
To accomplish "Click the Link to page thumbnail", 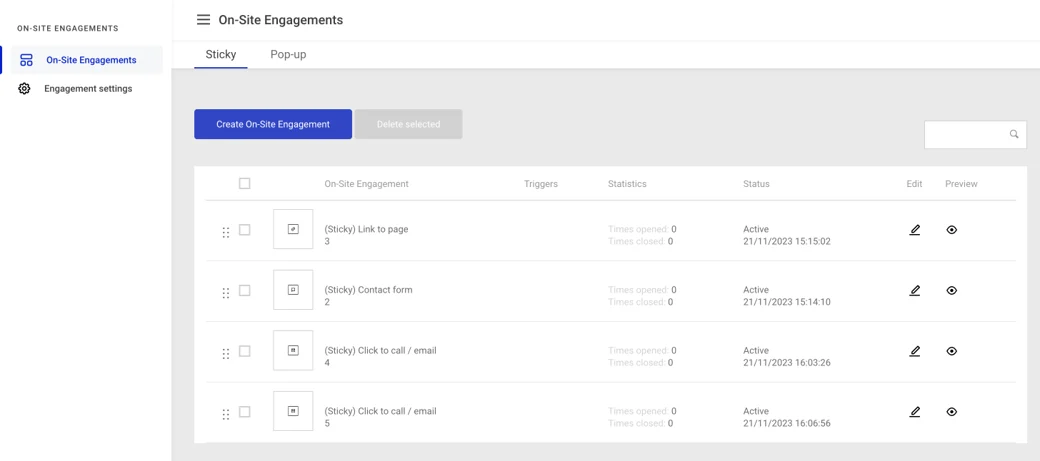I will (293, 230).
